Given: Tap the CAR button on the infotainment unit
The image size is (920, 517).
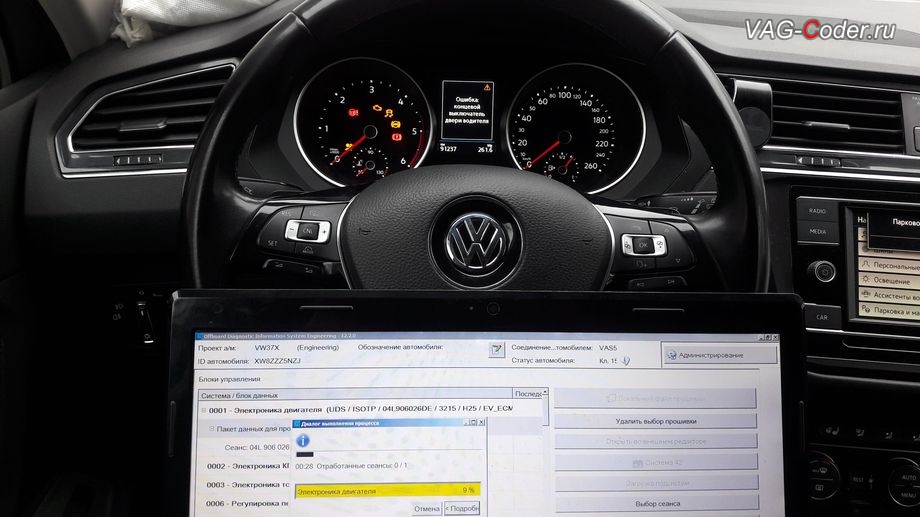Looking at the screenshot, I should 821,317.
